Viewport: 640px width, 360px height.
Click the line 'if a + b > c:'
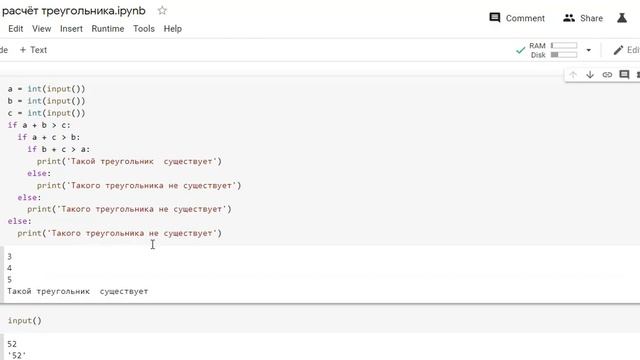39,125
